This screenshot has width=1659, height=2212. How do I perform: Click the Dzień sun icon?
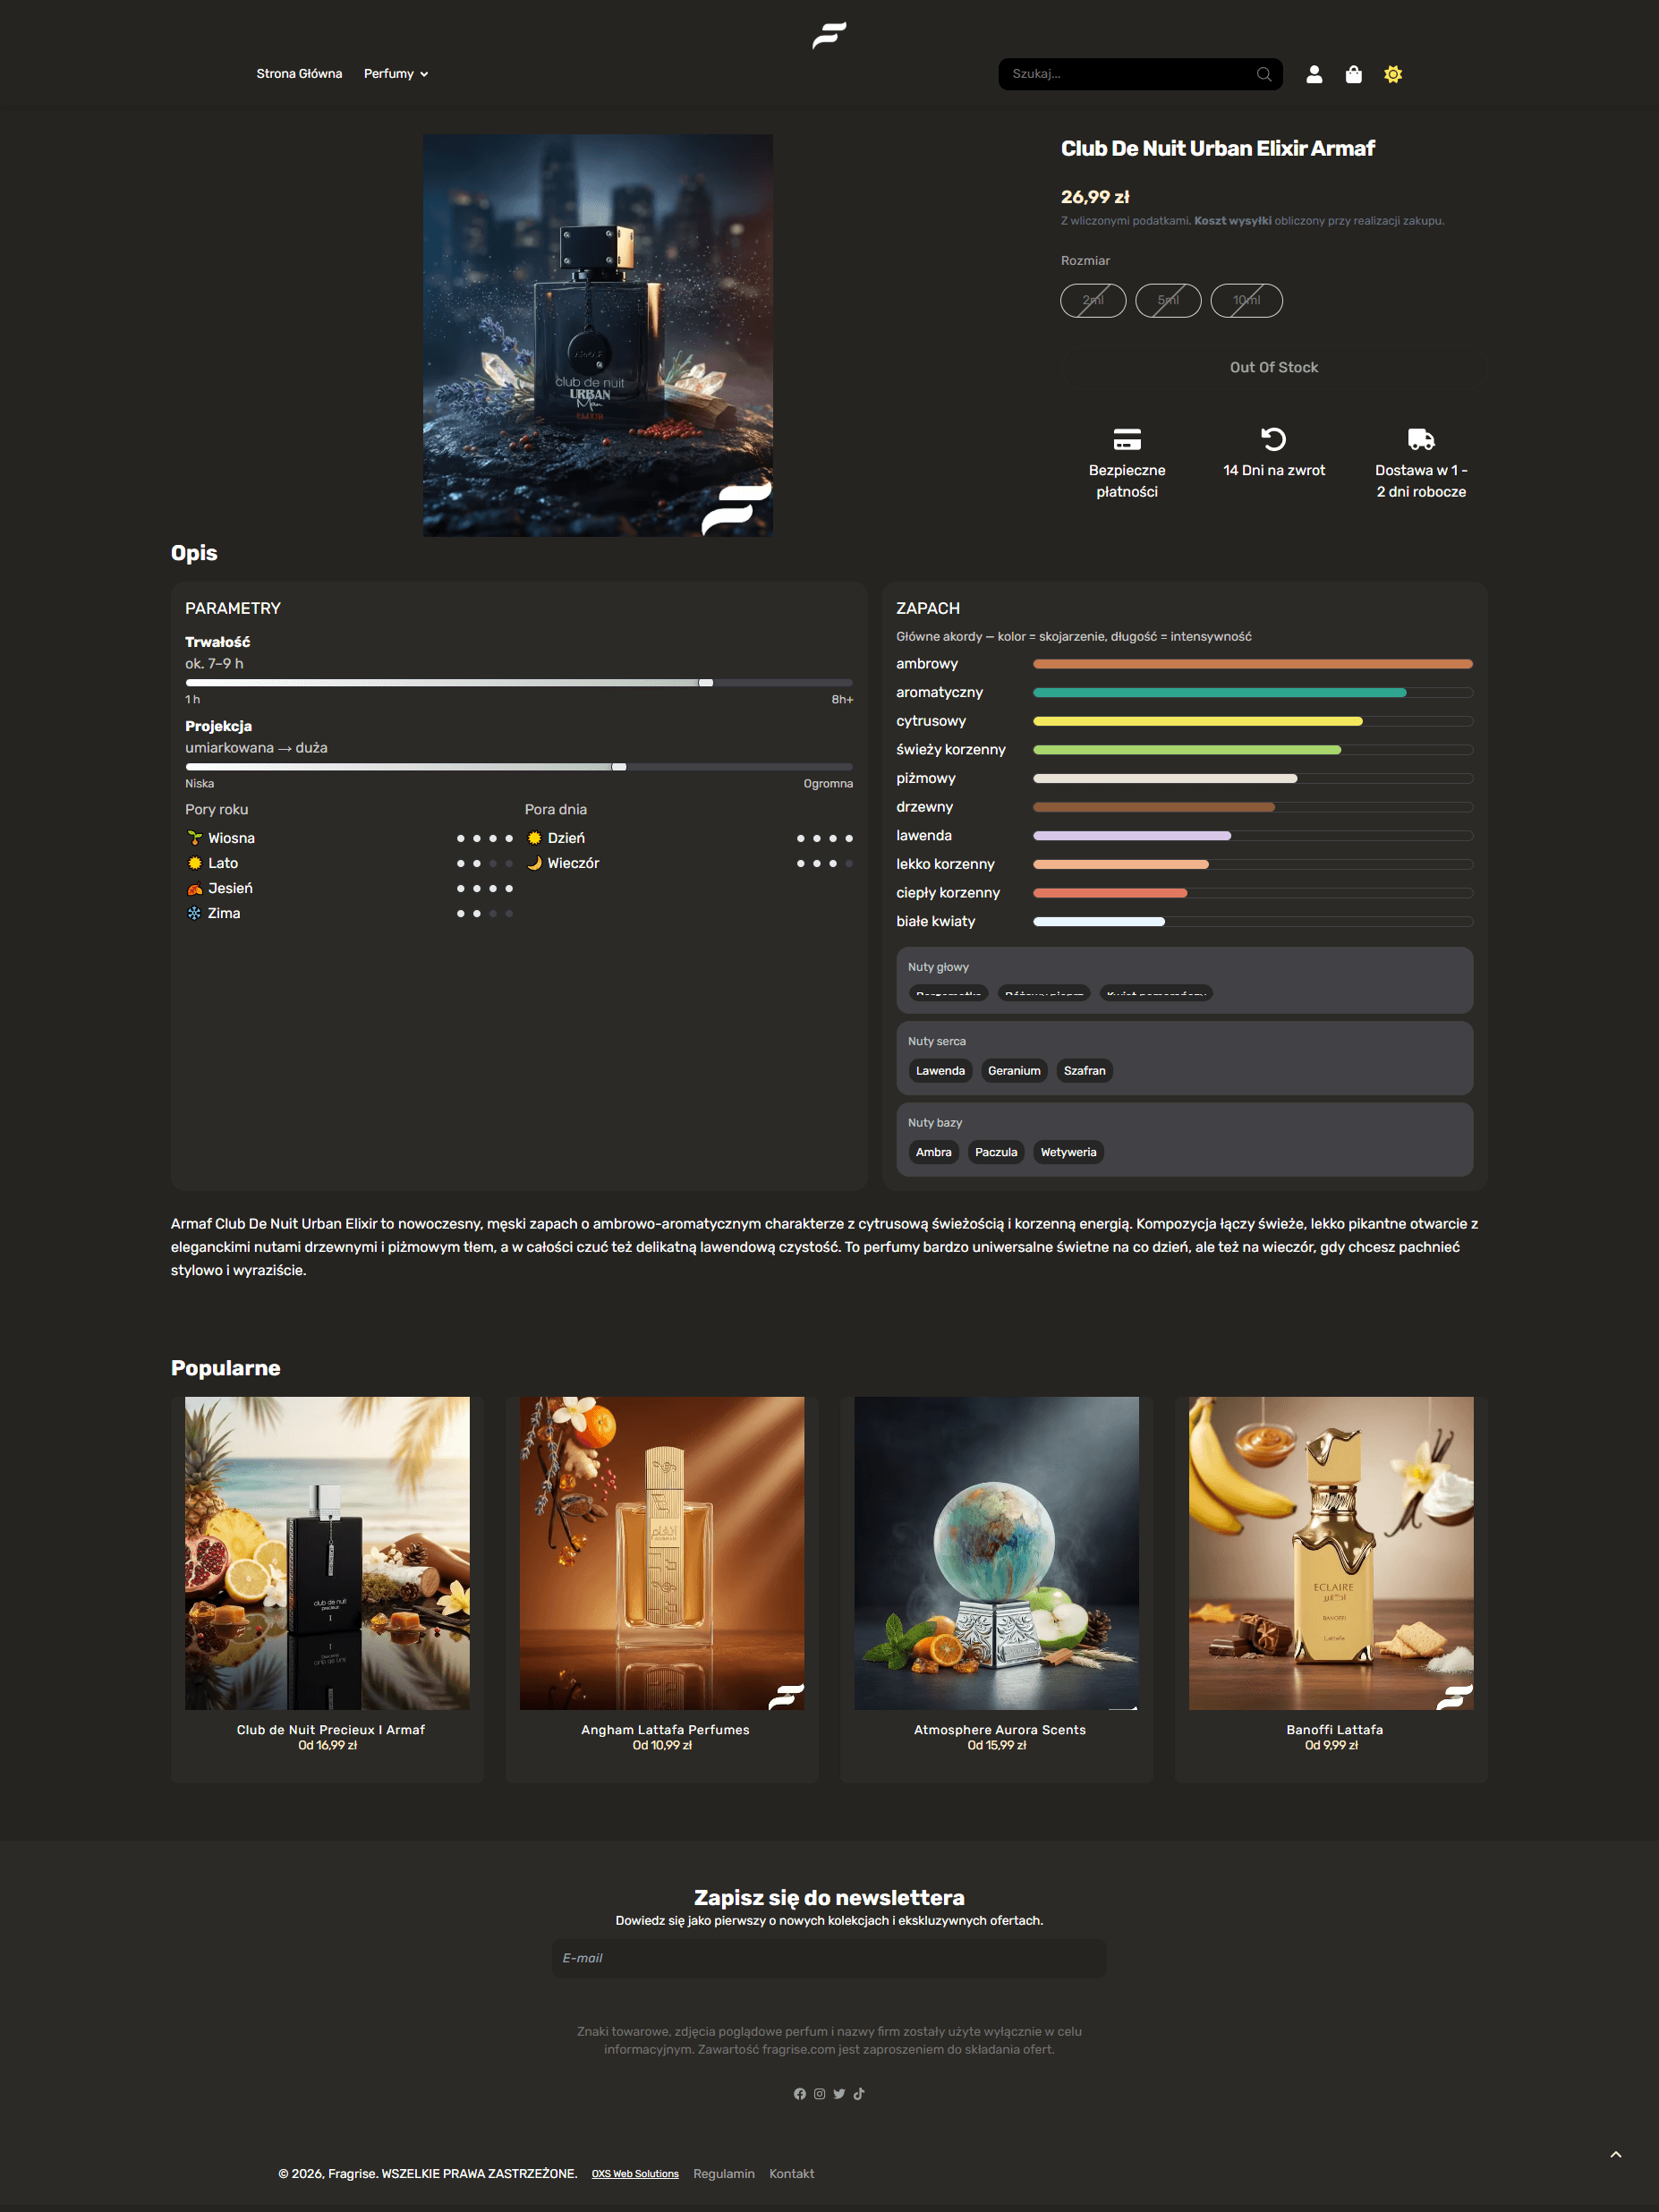point(534,838)
